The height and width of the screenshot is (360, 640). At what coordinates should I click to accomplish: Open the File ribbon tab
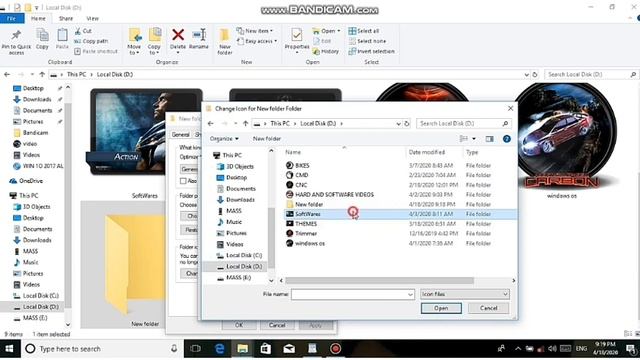pyautogui.click(x=11, y=18)
